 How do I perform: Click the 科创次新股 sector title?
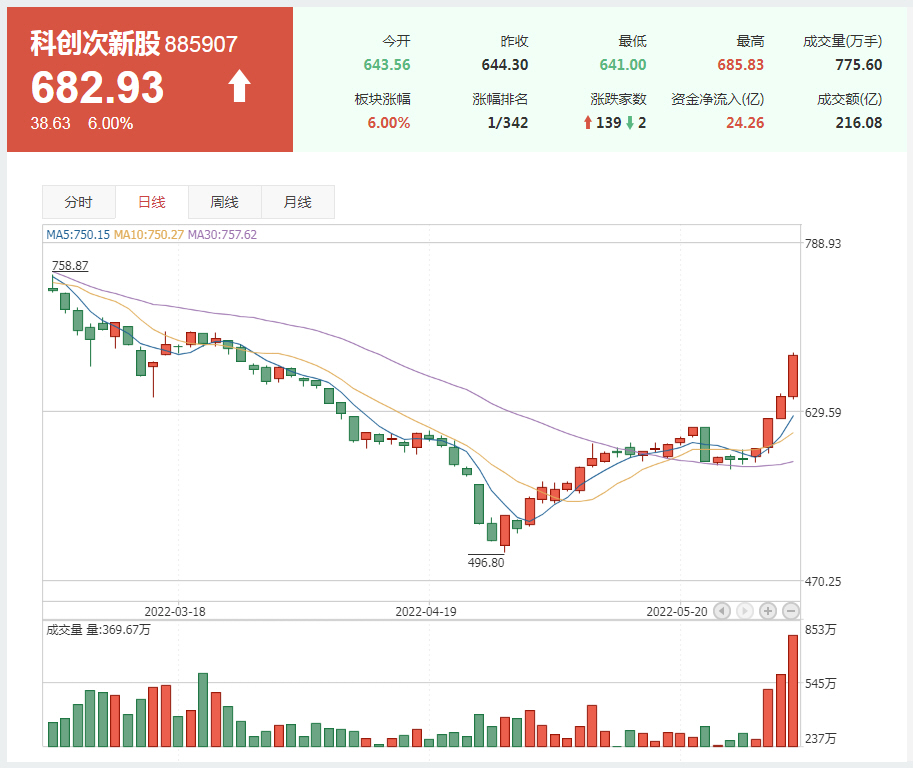94,44
